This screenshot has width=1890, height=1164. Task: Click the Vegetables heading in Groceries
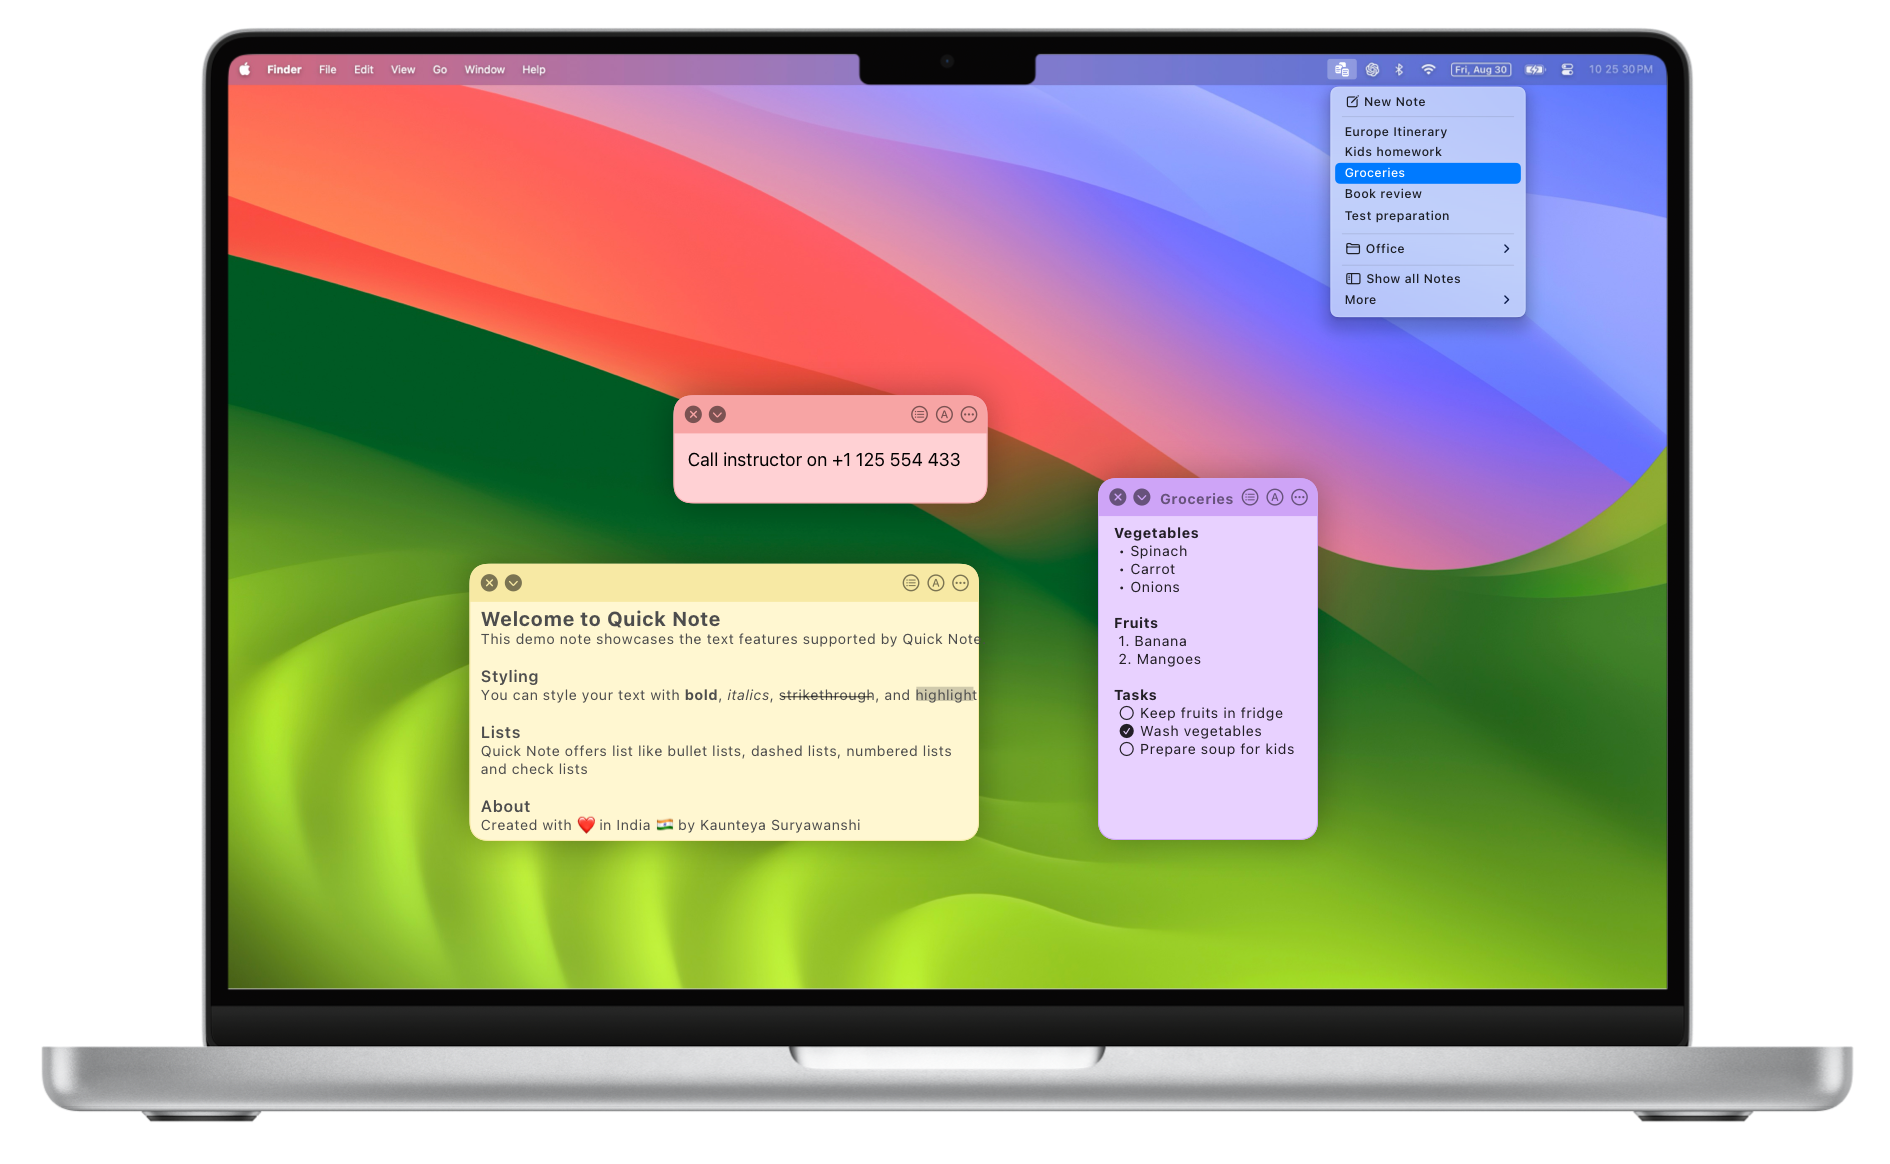(x=1156, y=533)
